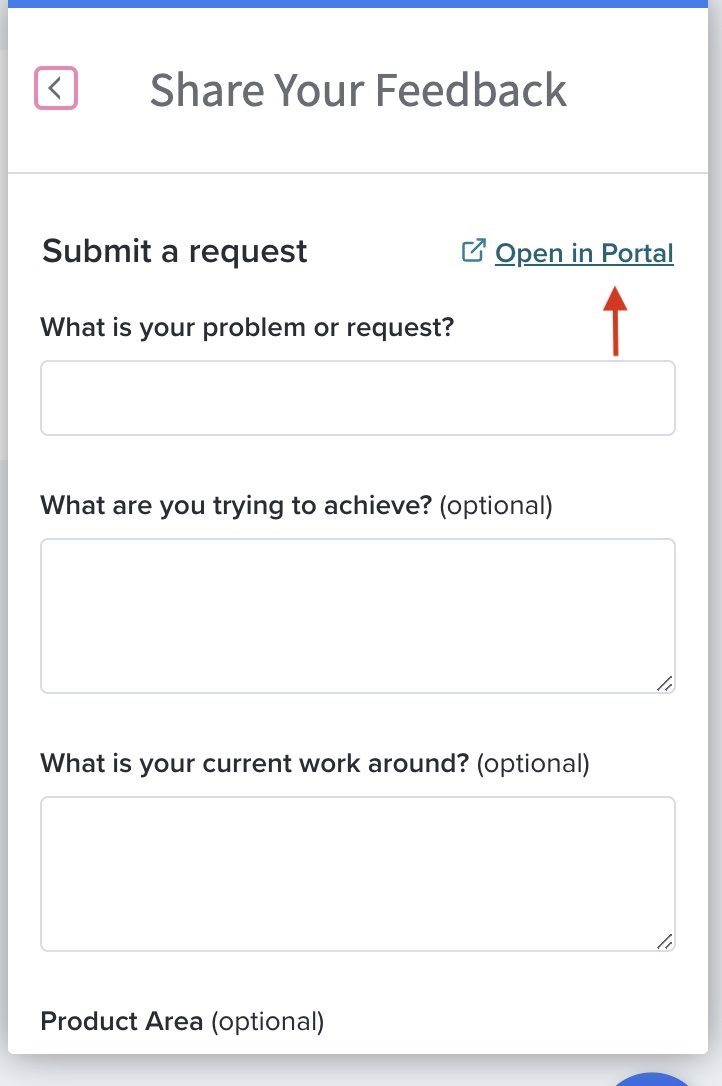Screen dimensions: 722x1086
Task: Select the What are you trying to achieve label
Action: (x=236, y=506)
